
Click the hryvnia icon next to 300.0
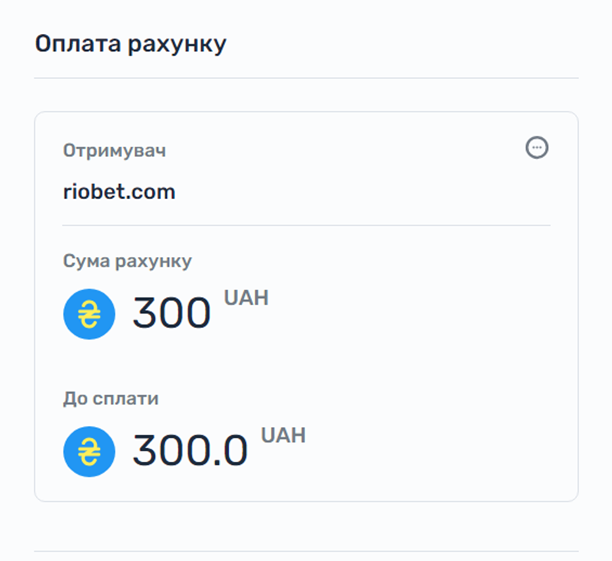89,451
